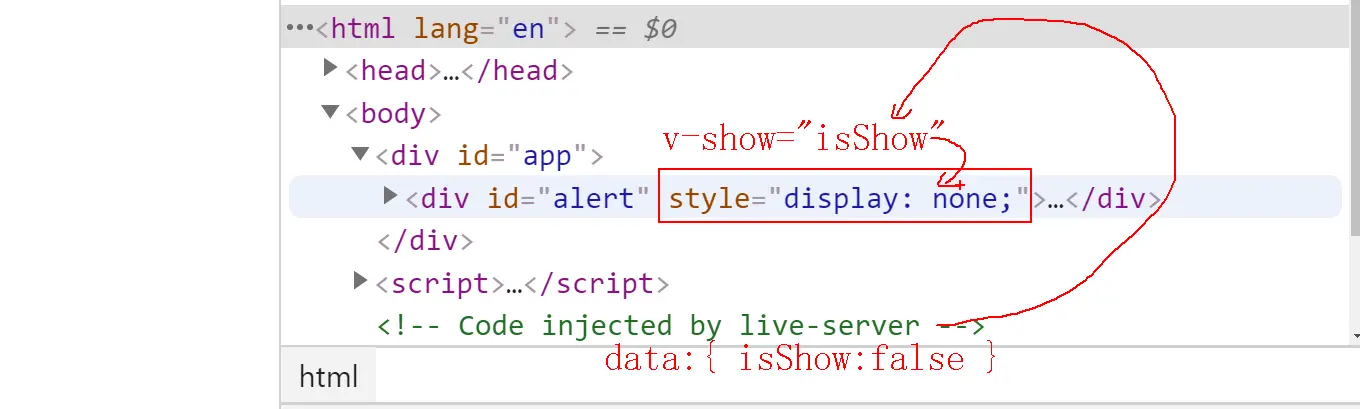The image size is (1360, 409).
Task: Click the style="display: none;" attribute
Action: 849,199
